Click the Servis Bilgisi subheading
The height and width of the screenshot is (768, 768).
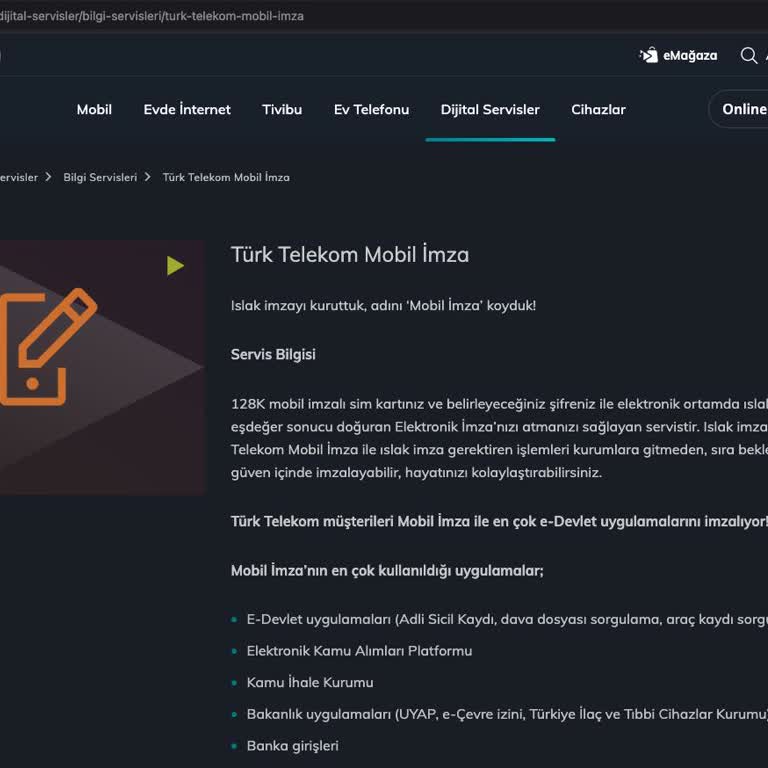point(273,355)
